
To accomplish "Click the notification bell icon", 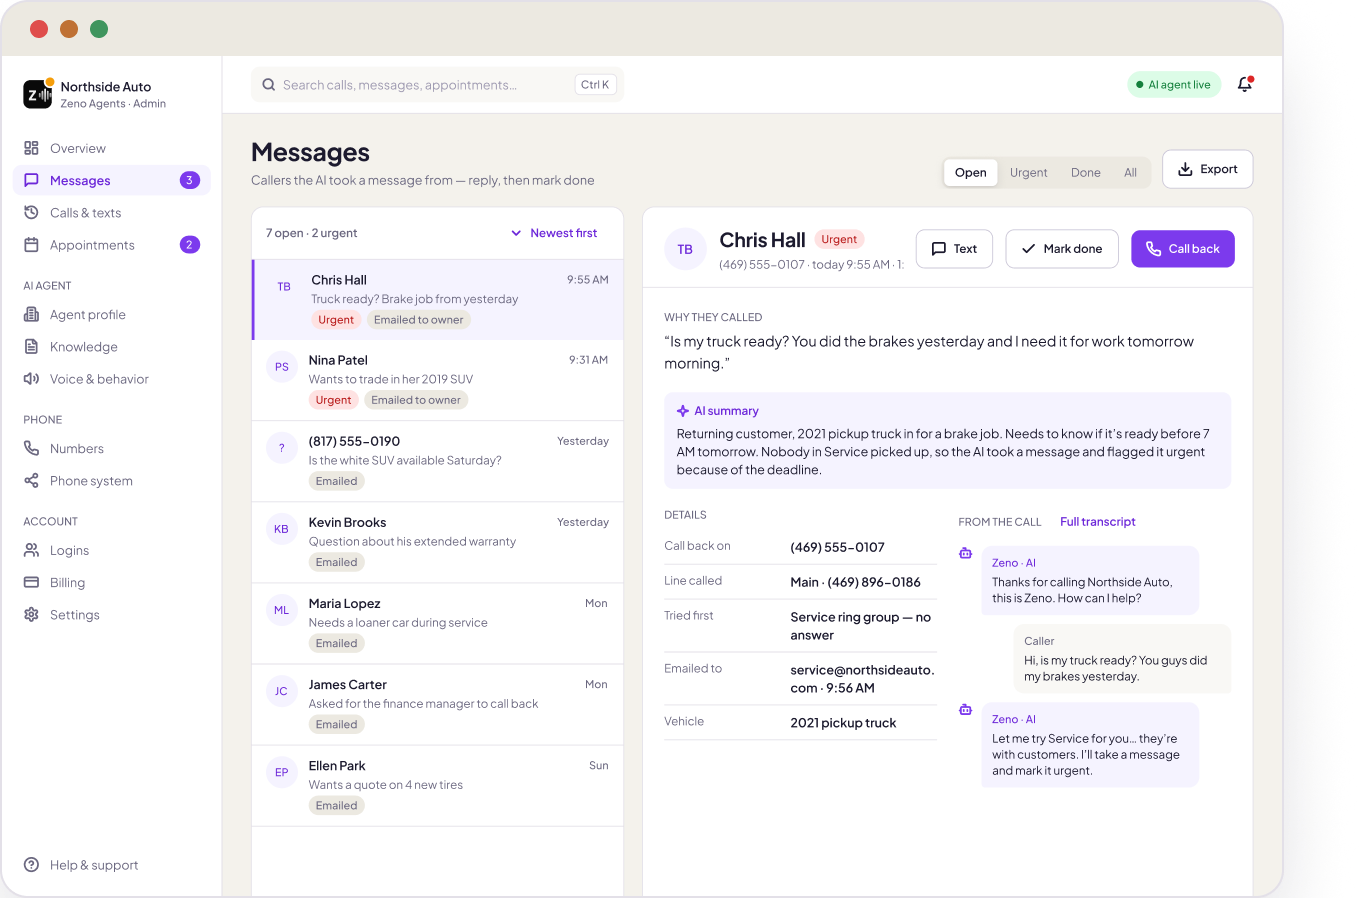I will tap(1245, 85).
